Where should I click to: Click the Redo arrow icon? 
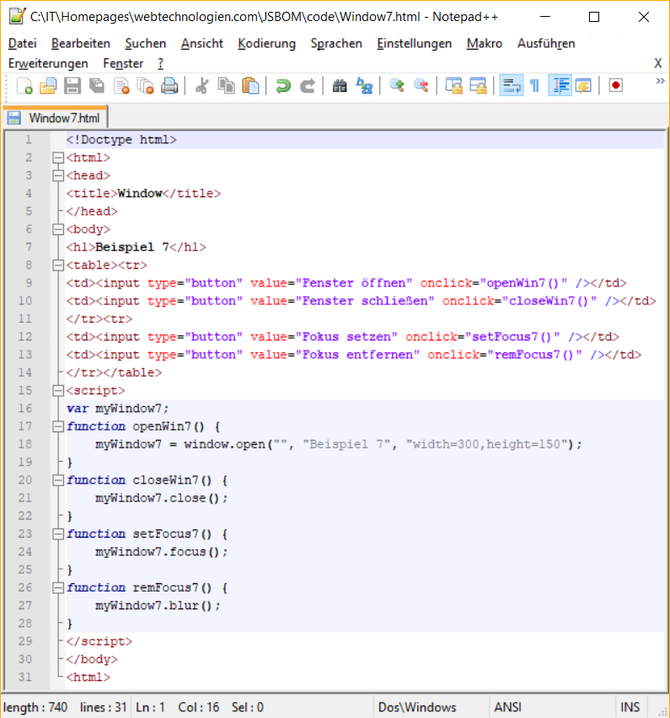coord(307,86)
